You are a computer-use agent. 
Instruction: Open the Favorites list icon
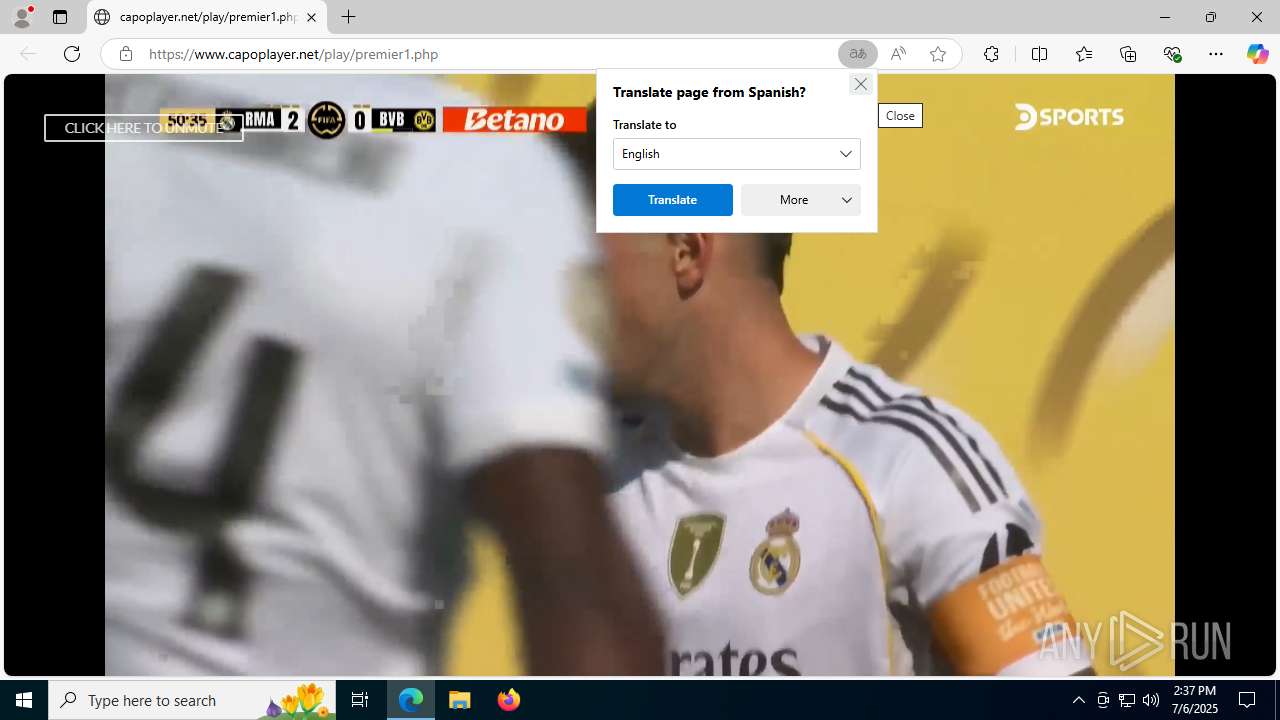pyautogui.click(x=1084, y=54)
